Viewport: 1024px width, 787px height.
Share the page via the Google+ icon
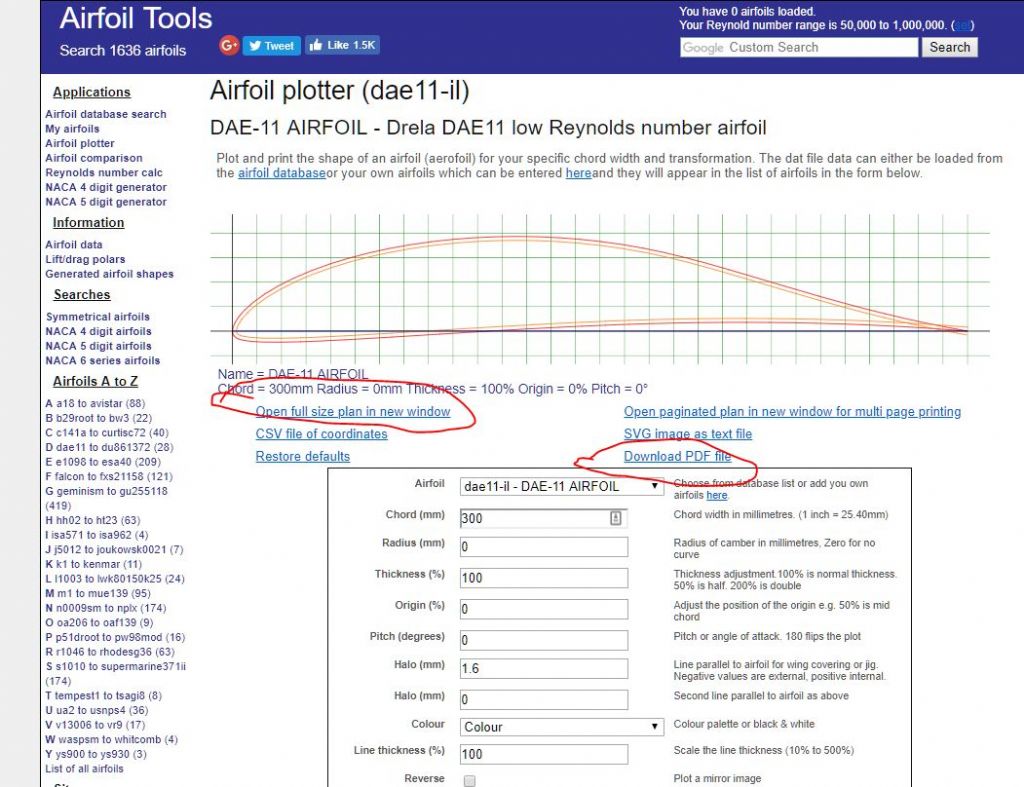coord(228,45)
